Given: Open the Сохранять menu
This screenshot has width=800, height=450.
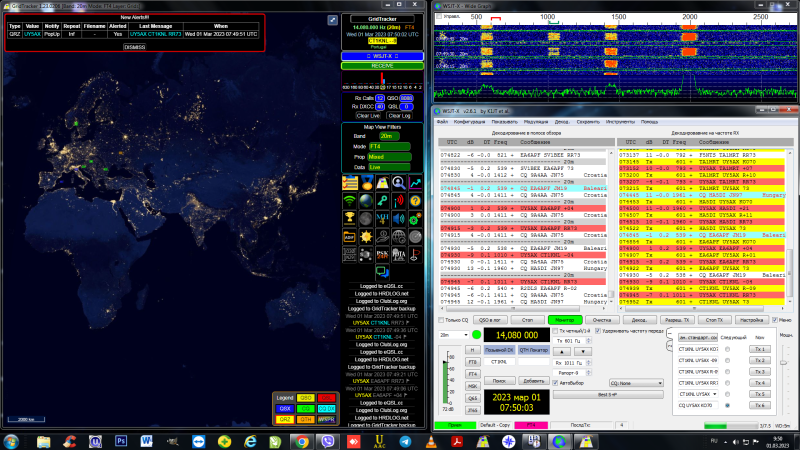Looking at the screenshot, I should point(588,122).
